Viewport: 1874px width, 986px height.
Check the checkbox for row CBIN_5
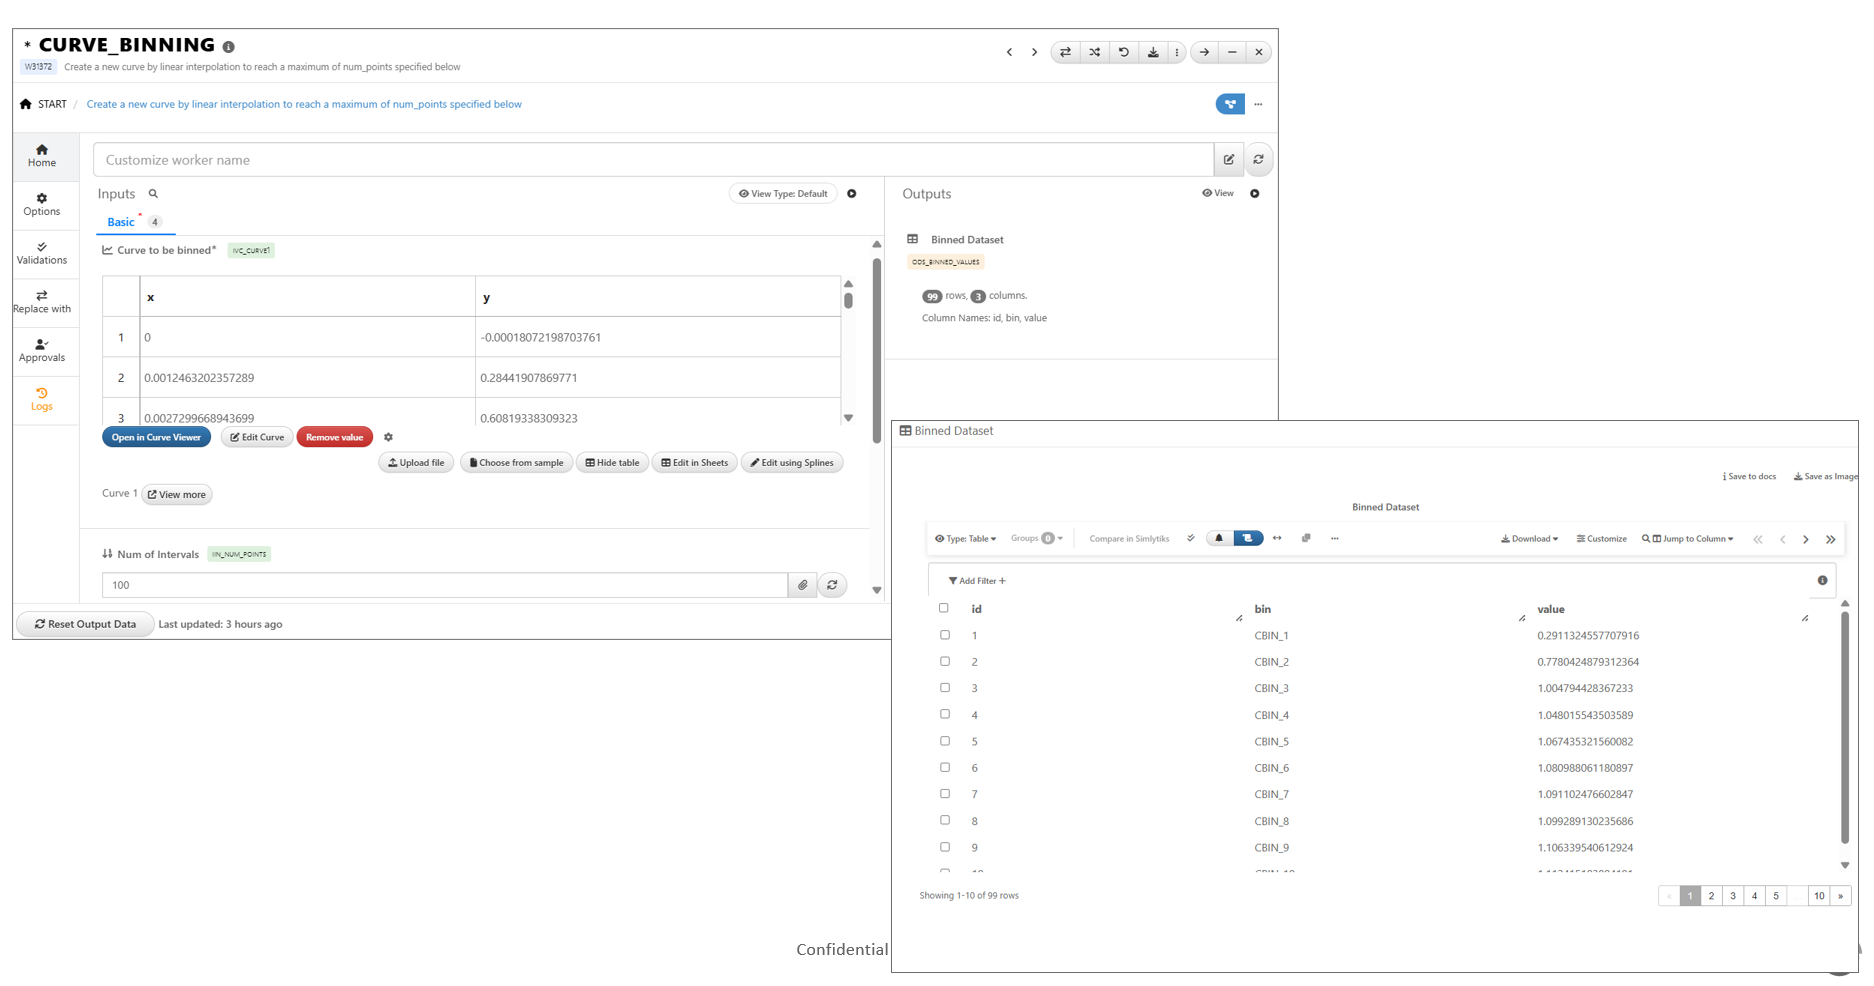coord(945,741)
